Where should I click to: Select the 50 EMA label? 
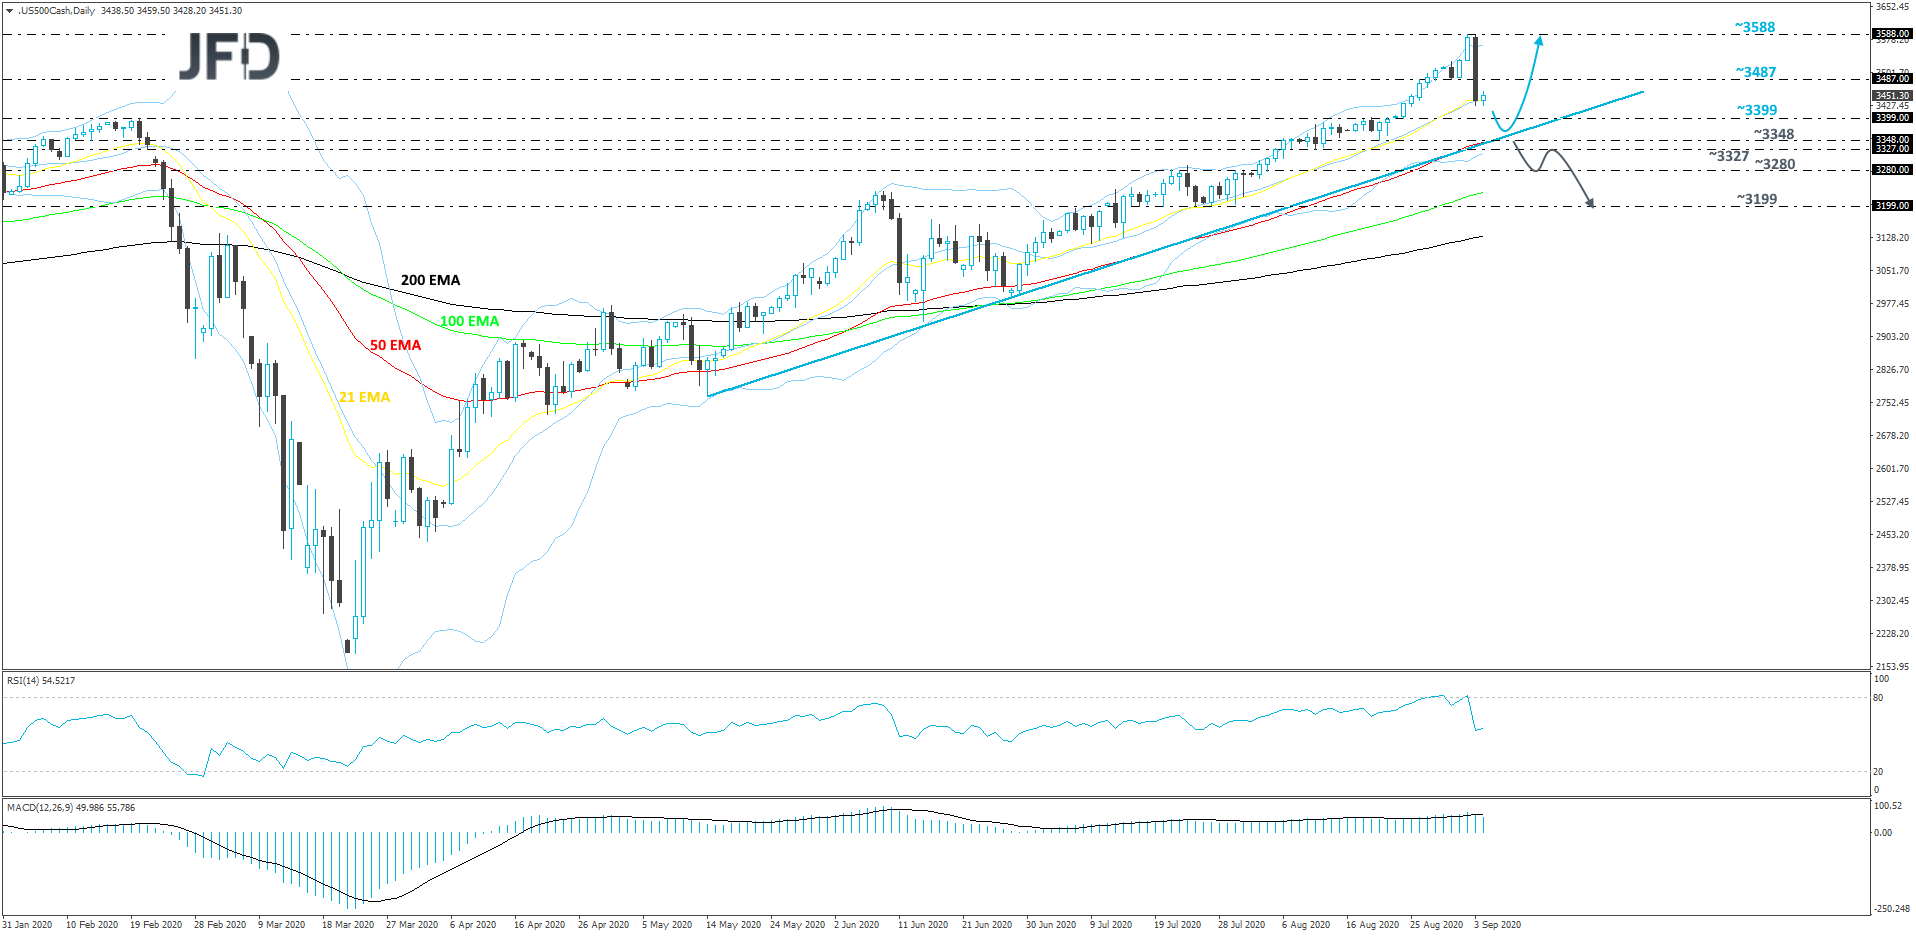tap(396, 345)
